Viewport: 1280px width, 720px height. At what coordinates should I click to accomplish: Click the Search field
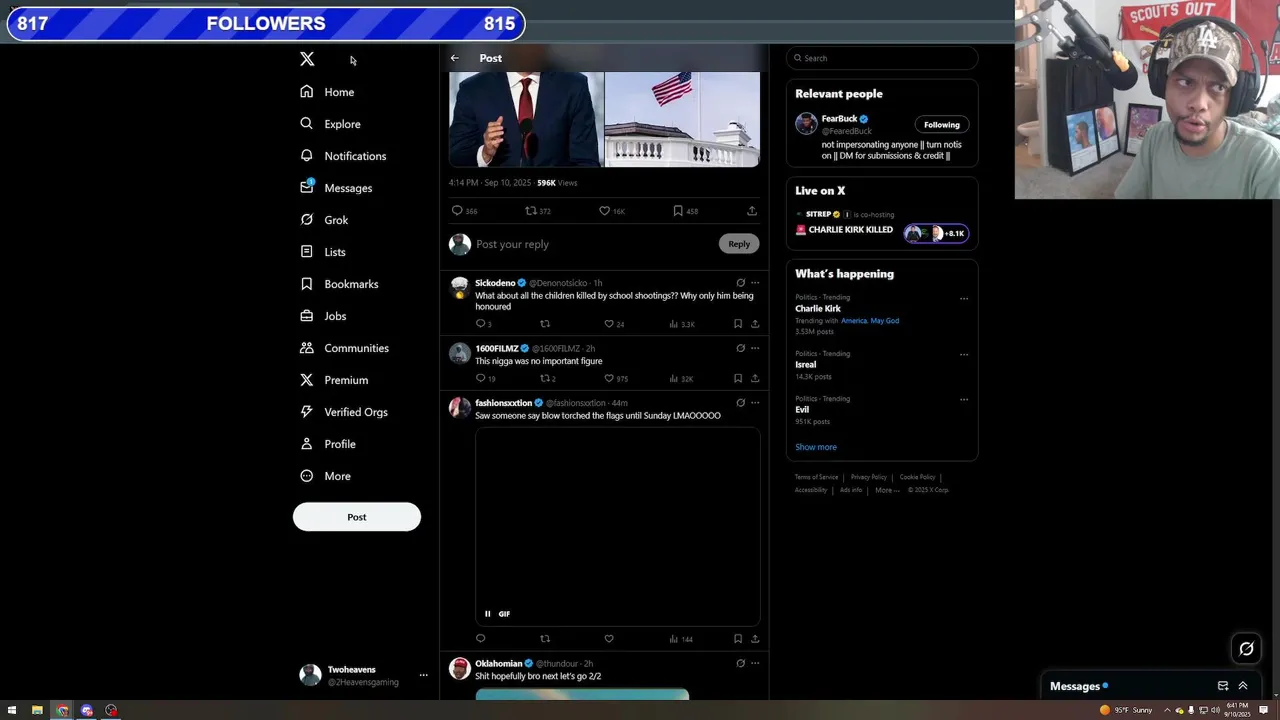tap(882, 58)
